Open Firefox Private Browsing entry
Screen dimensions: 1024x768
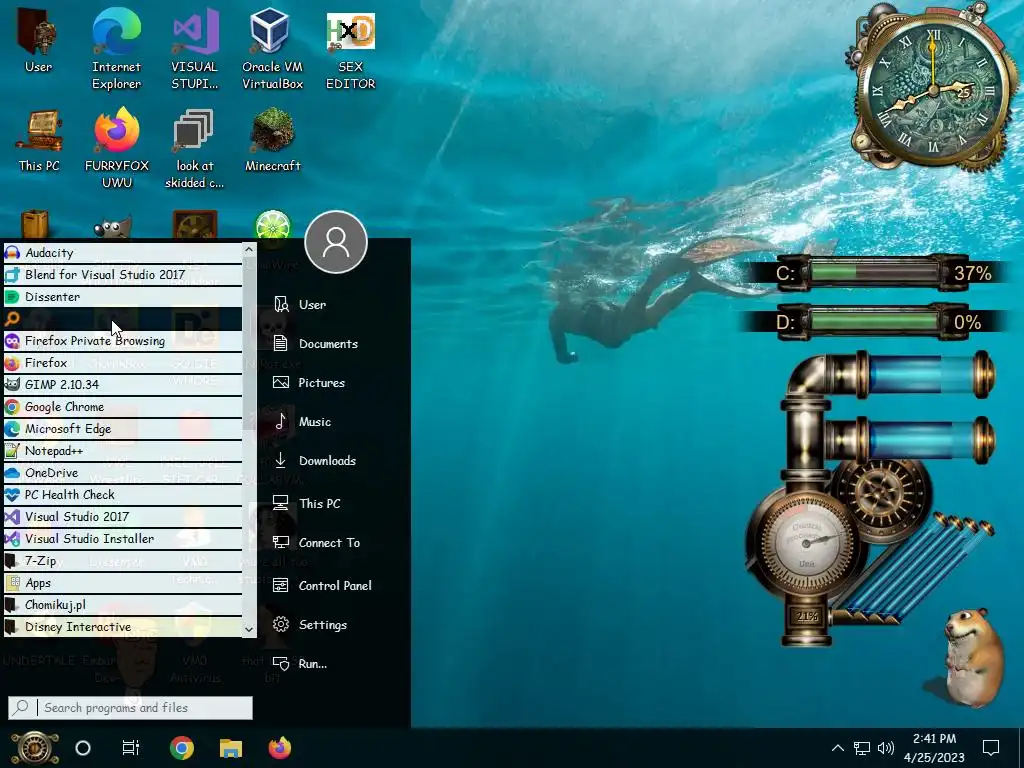[123, 341]
